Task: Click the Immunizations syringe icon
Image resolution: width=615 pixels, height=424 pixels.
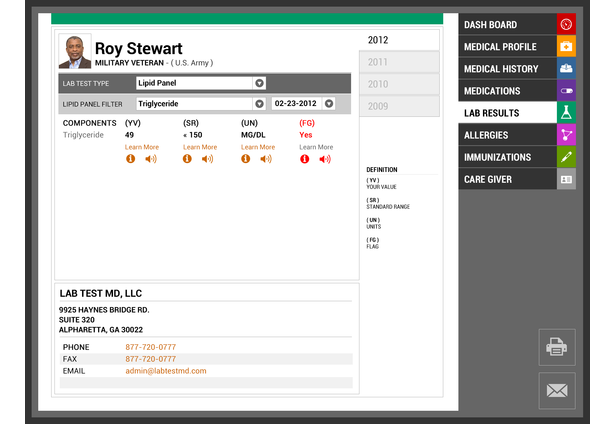Action: pyautogui.click(x=566, y=157)
